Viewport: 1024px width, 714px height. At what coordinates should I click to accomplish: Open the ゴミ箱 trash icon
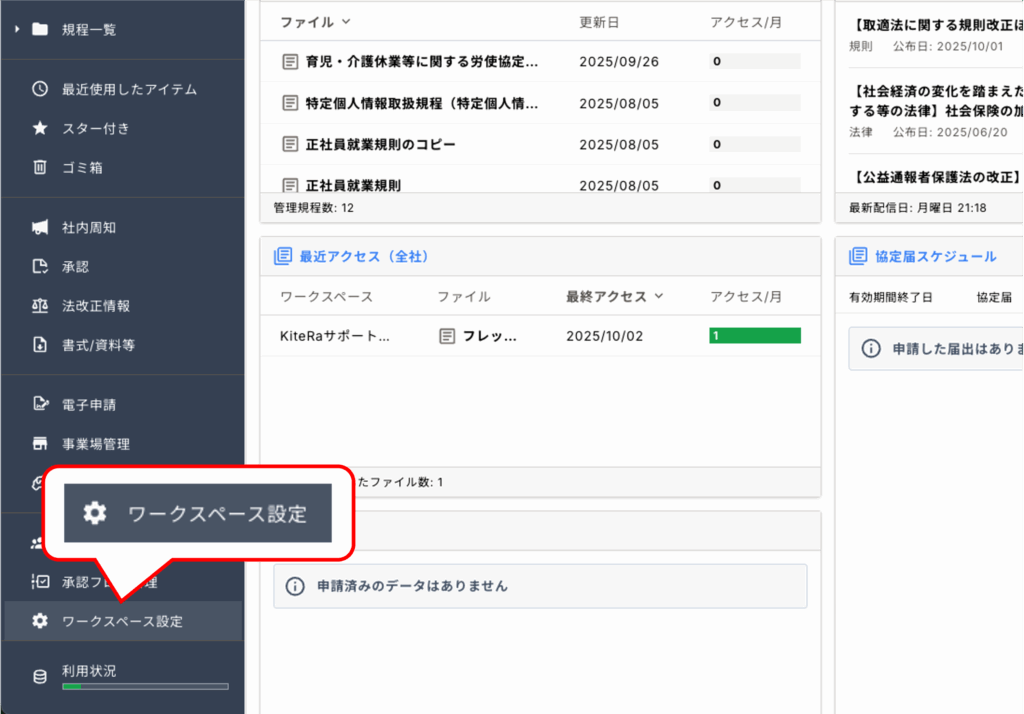coord(40,167)
